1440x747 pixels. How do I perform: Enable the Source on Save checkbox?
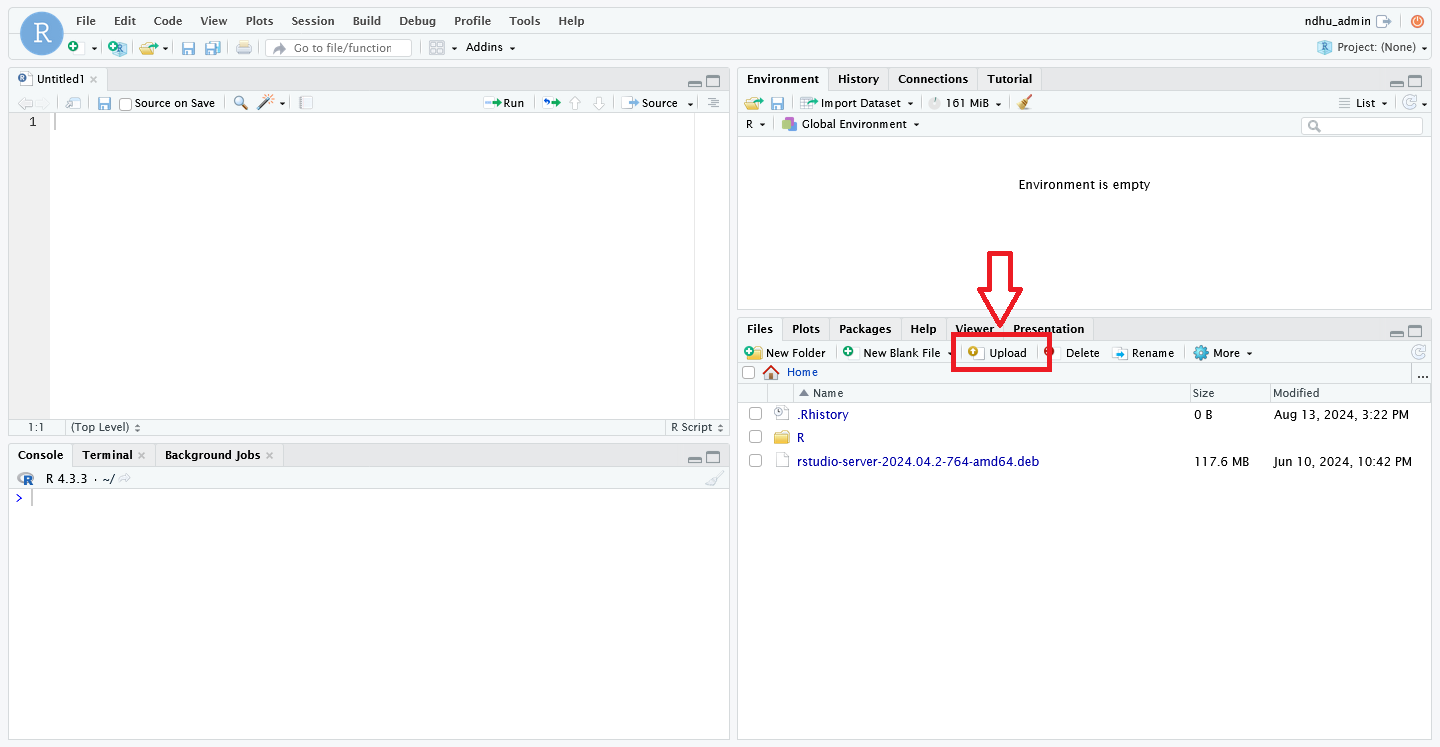(x=126, y=104)
